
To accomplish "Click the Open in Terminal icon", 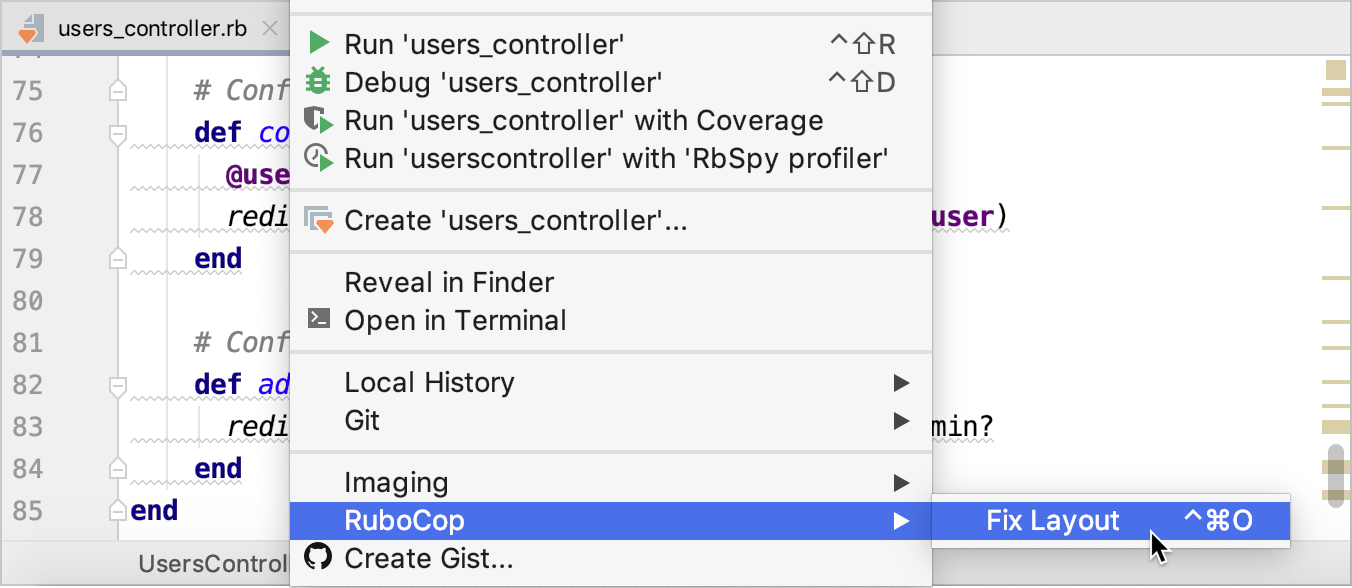I will tap(318, 320).
